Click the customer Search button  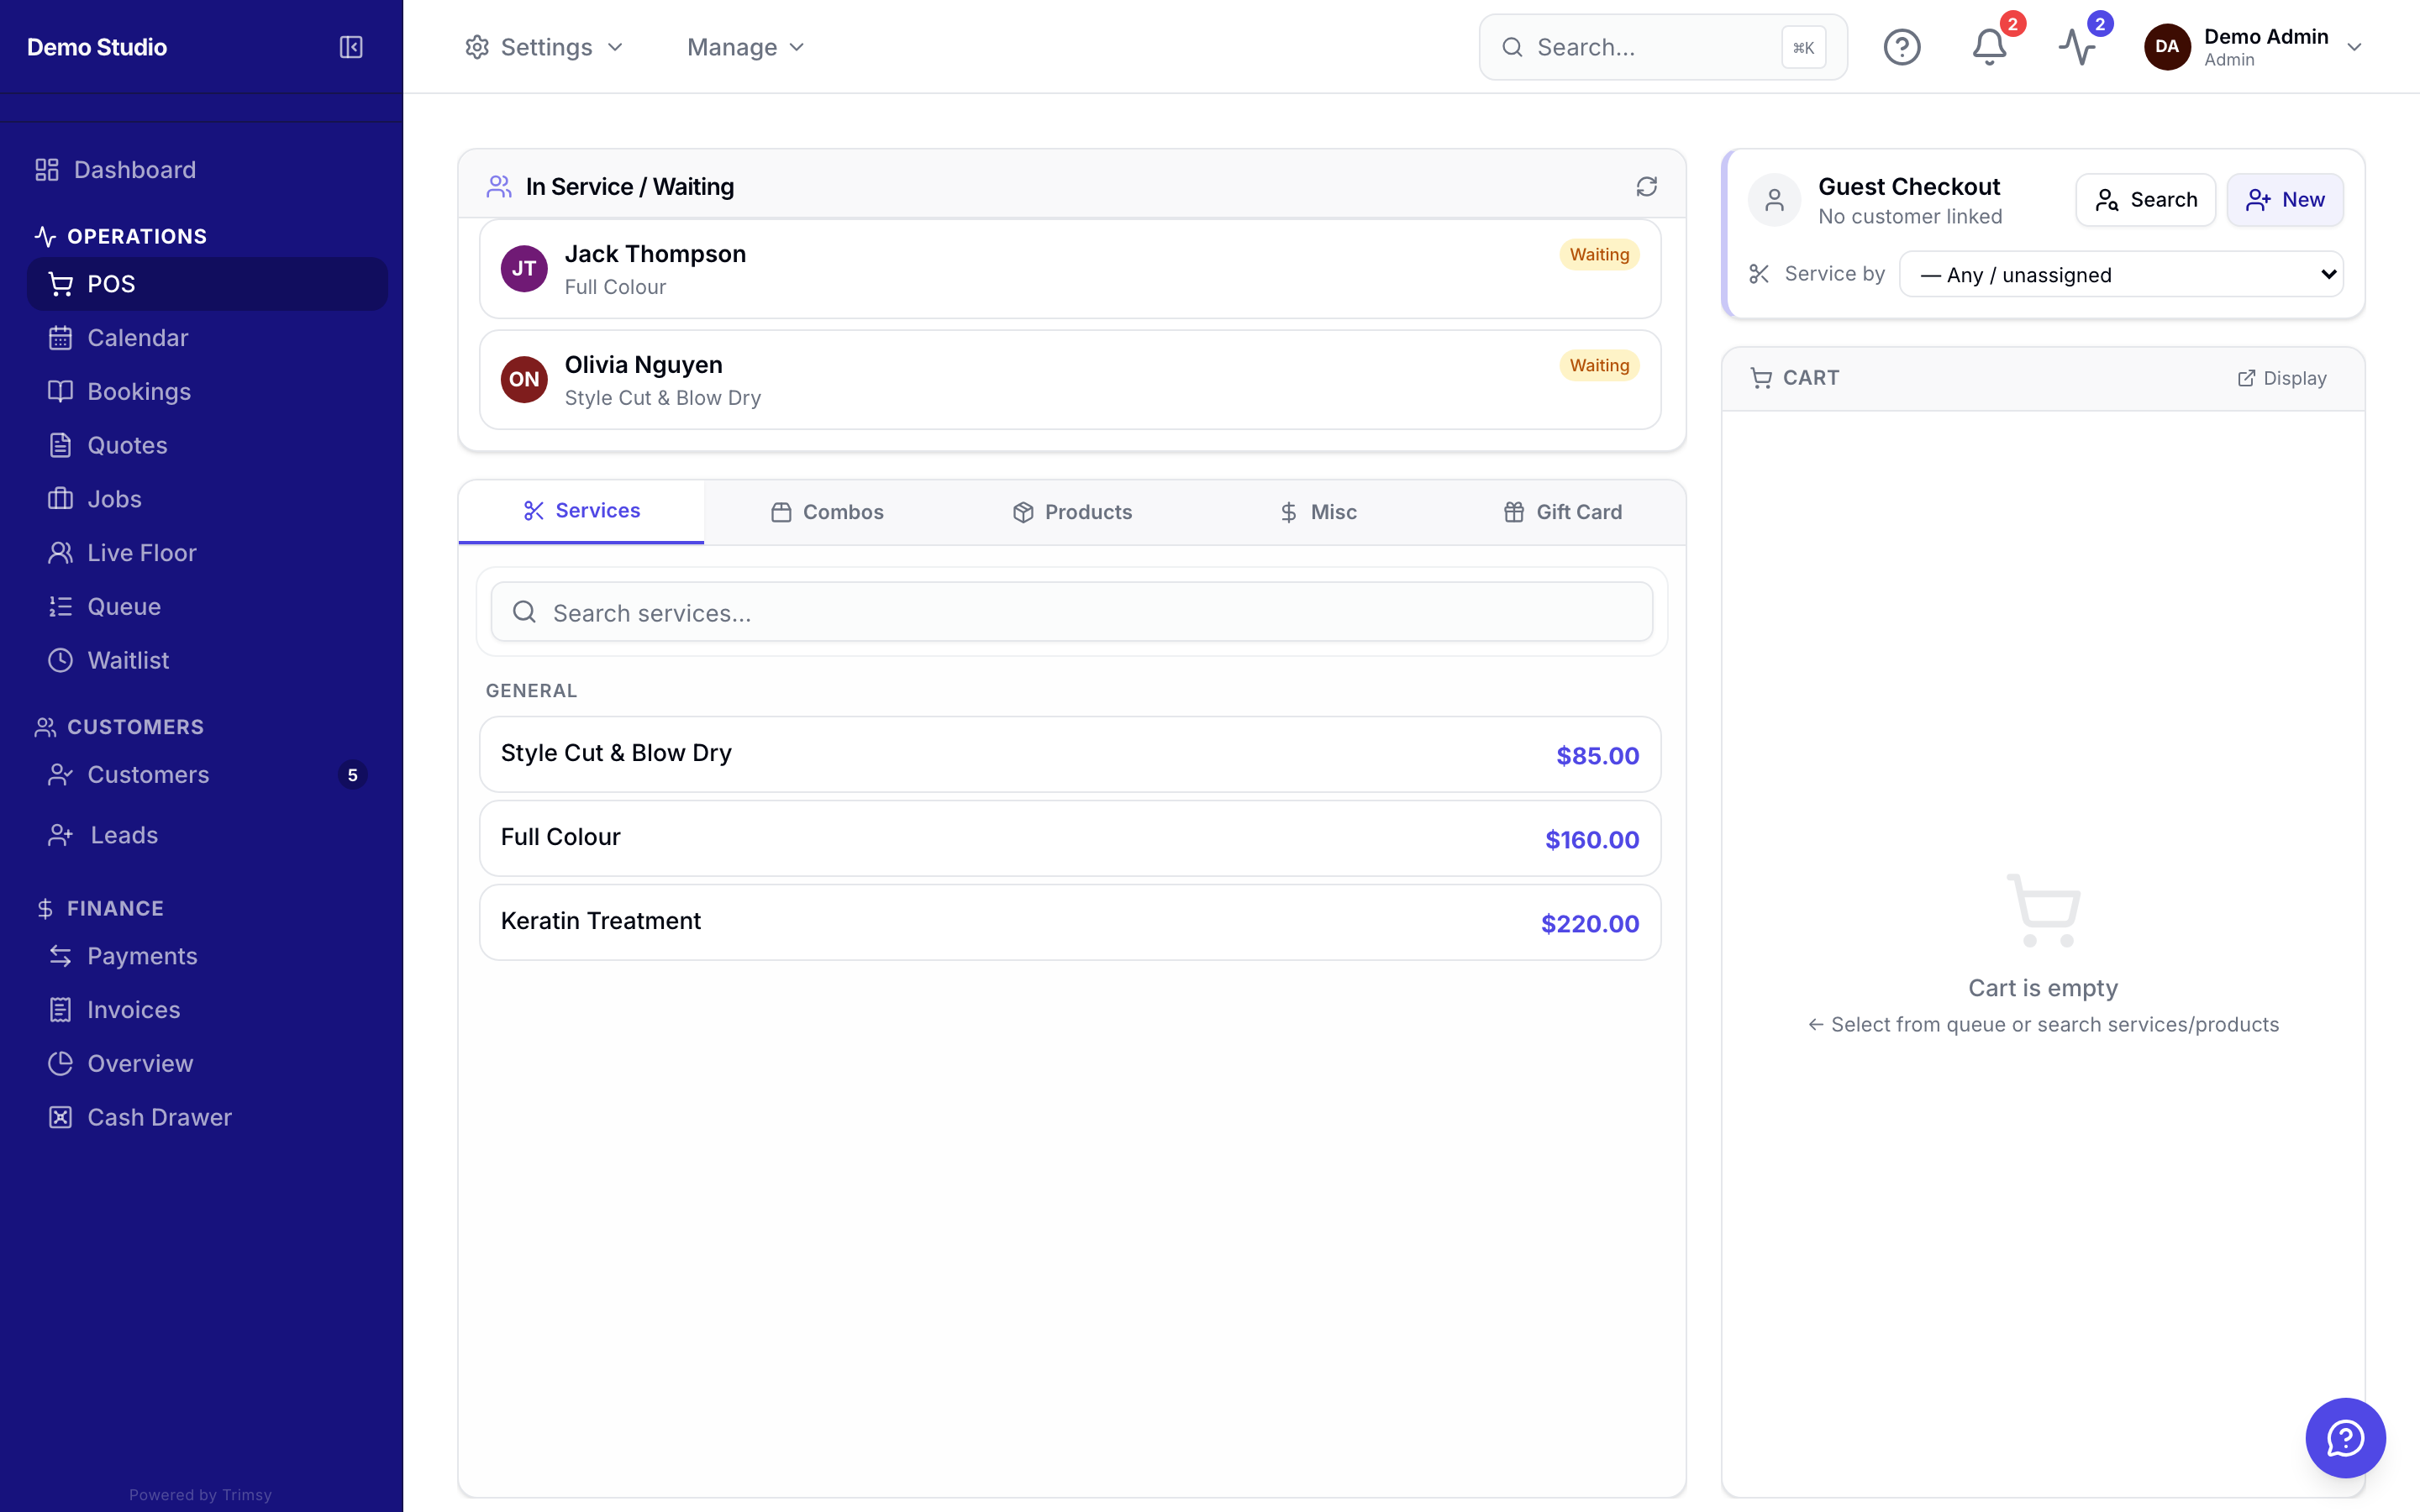[x=2145, y=200]
